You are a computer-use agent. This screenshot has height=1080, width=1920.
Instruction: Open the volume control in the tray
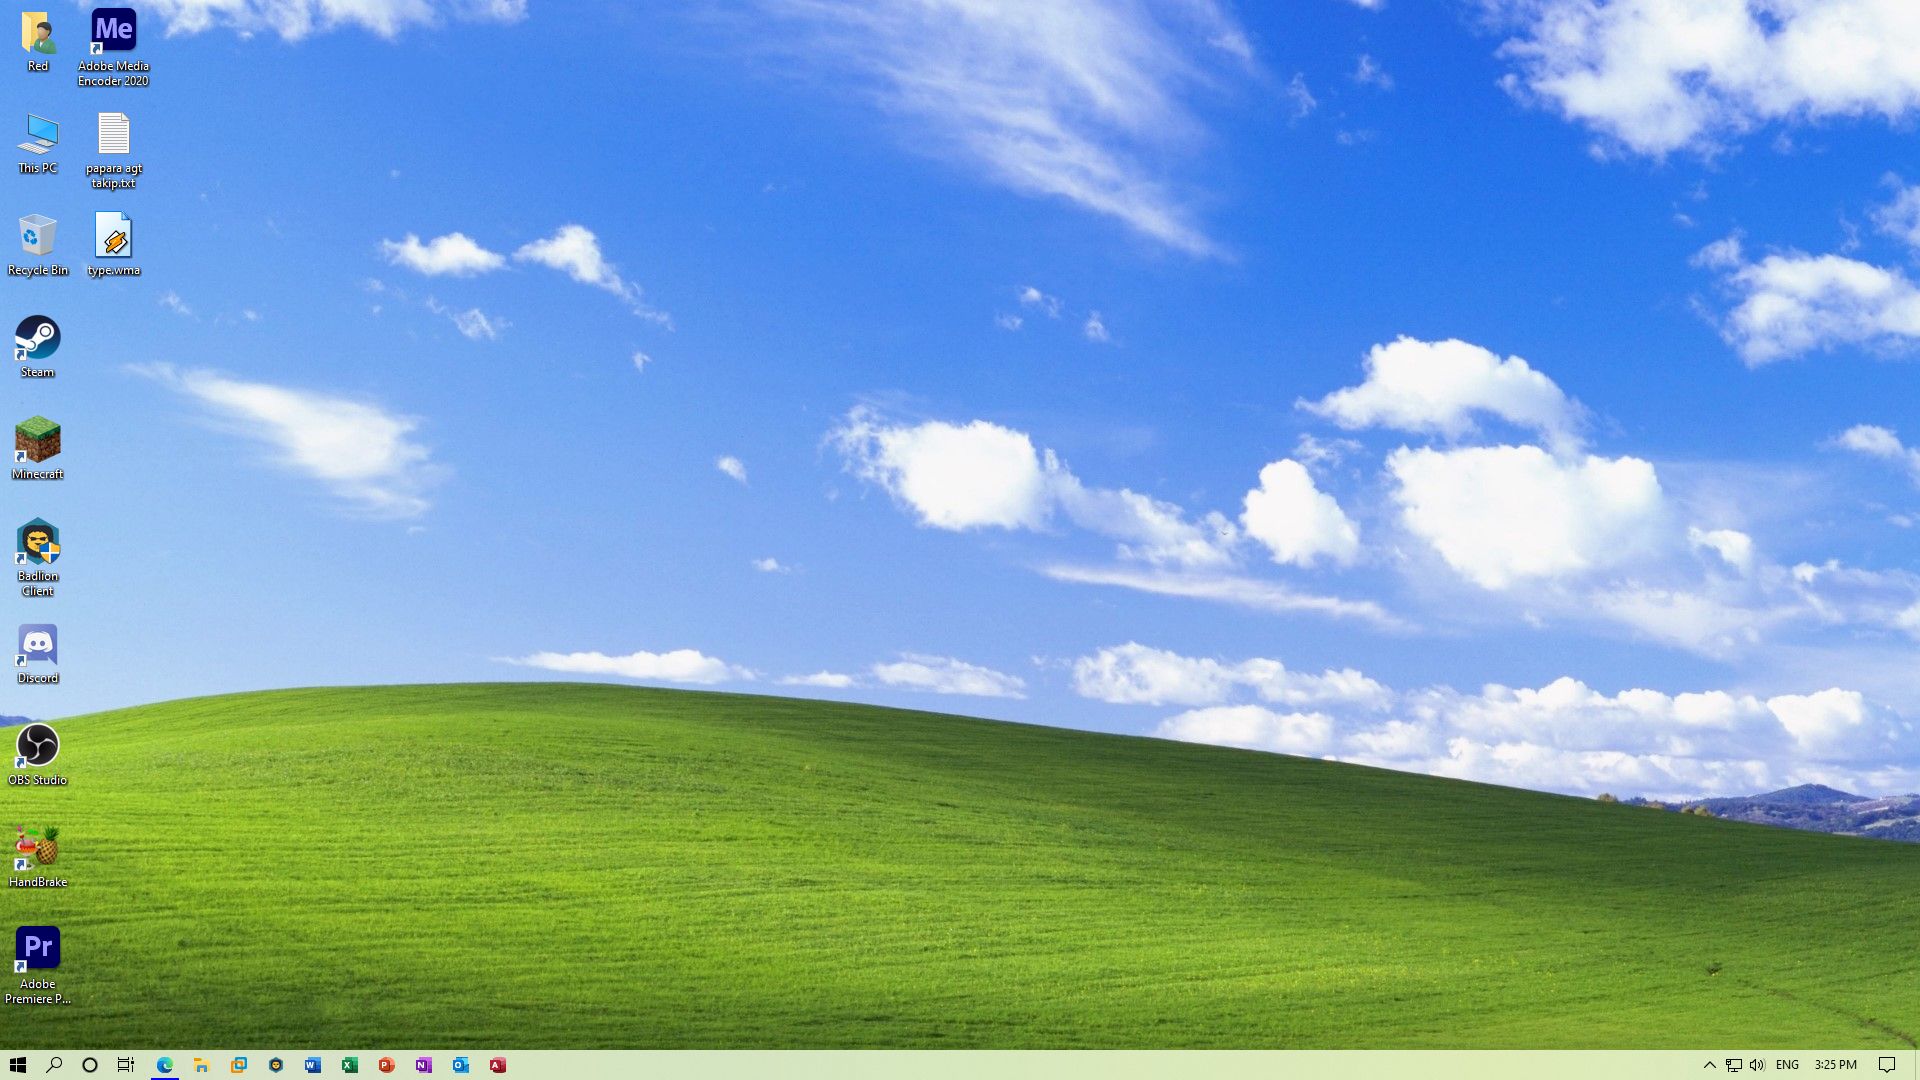[1757, 1065]
